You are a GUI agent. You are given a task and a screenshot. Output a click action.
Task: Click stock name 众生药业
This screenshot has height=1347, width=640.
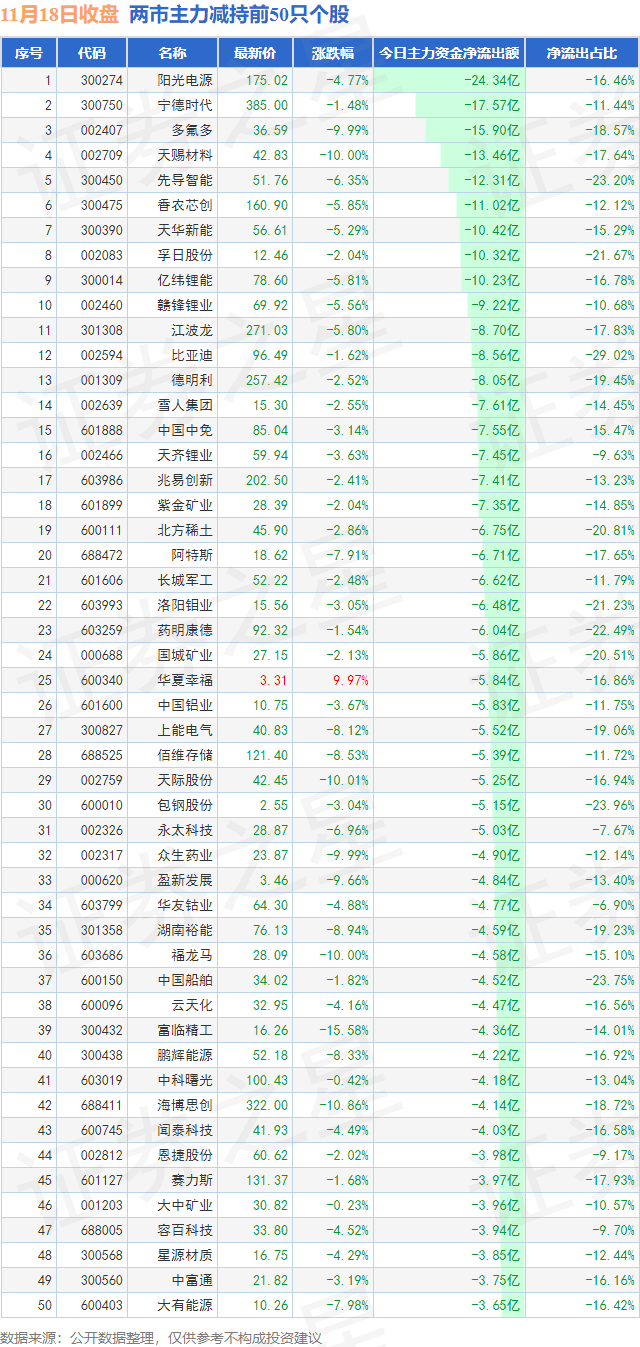click(x=185, y=855)
